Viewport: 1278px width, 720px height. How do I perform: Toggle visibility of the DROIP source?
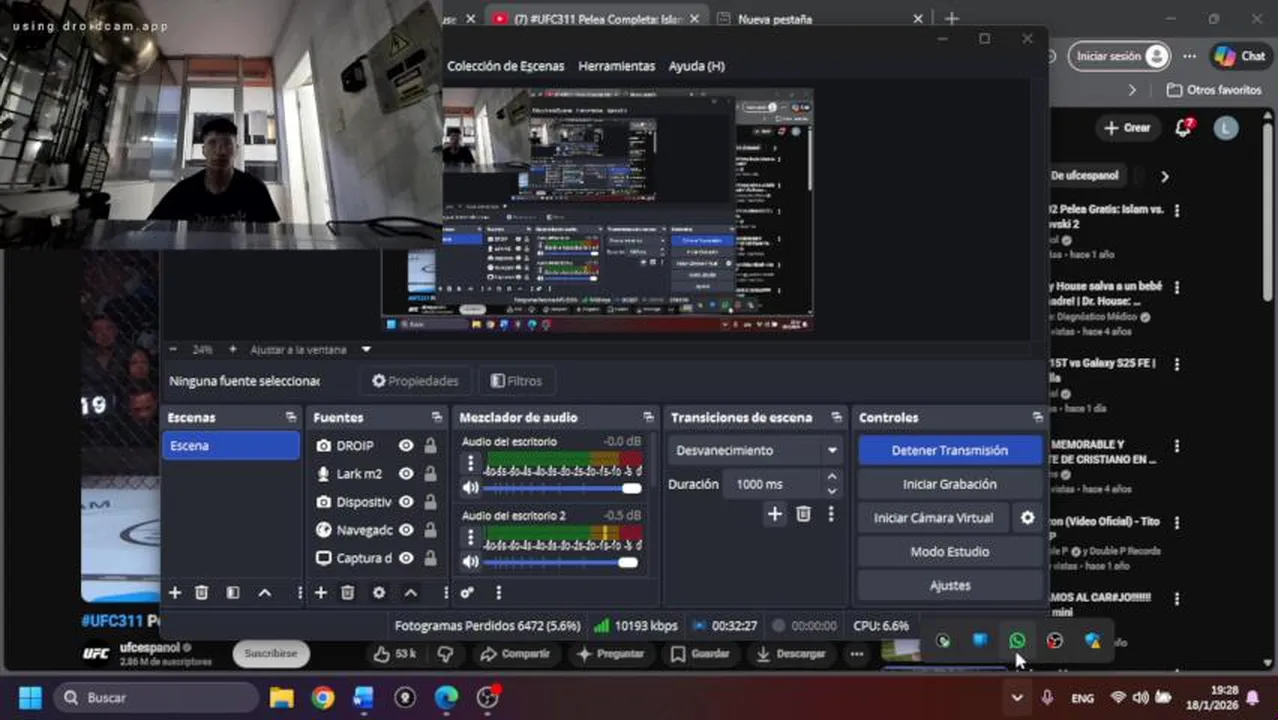[x=406, y=446]
